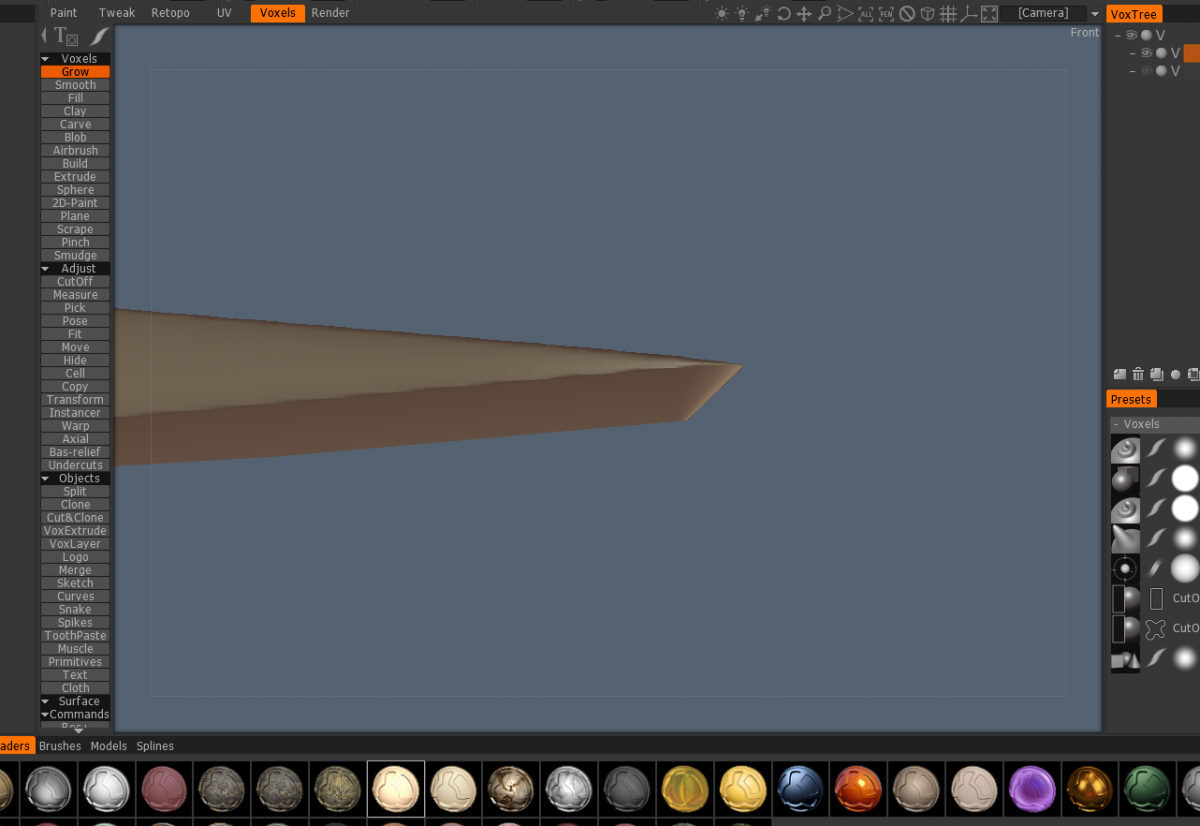Screen dimensions: 1200x826
Task: Select the Smooth voxel tool
Action: coord(75,85)
